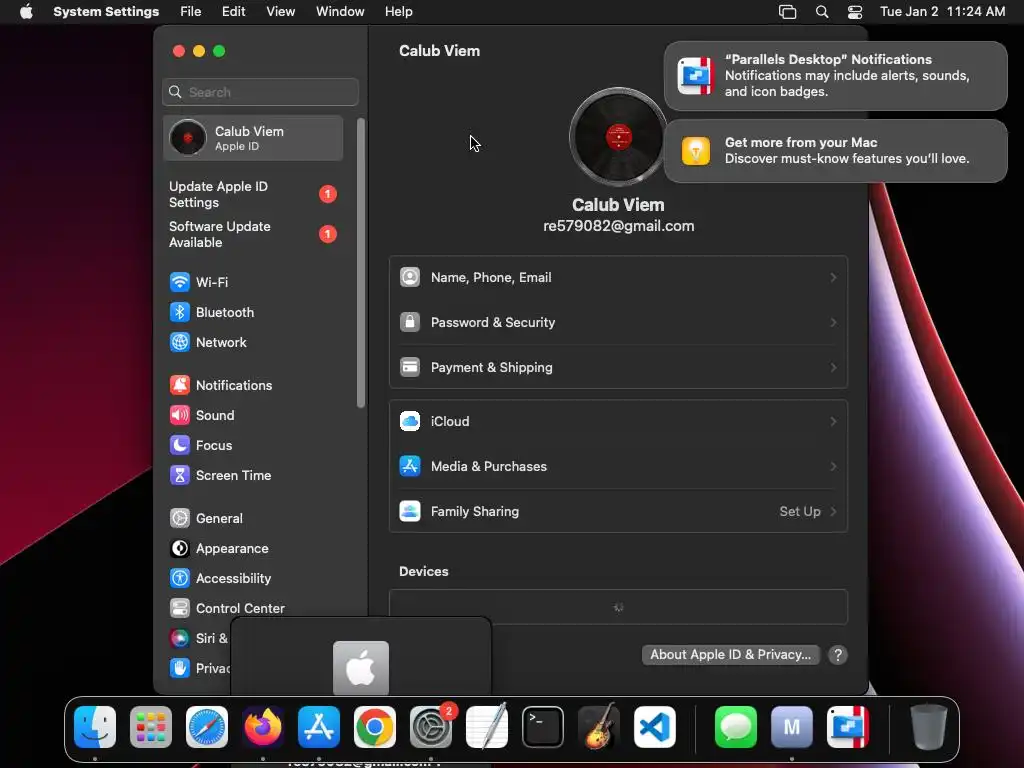This screenshot has width=1024, height=768.
Task: Click Get more from your Mac notification
Action: pyautogui.click(x=835, y=151)
